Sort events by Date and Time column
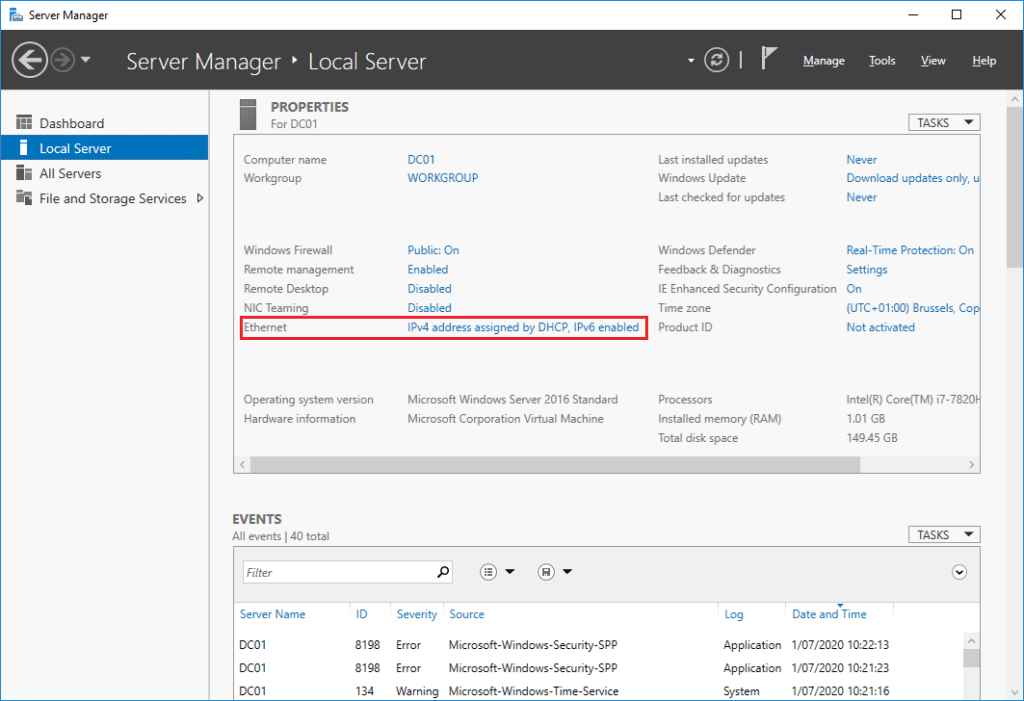 (x=829, y=614)
